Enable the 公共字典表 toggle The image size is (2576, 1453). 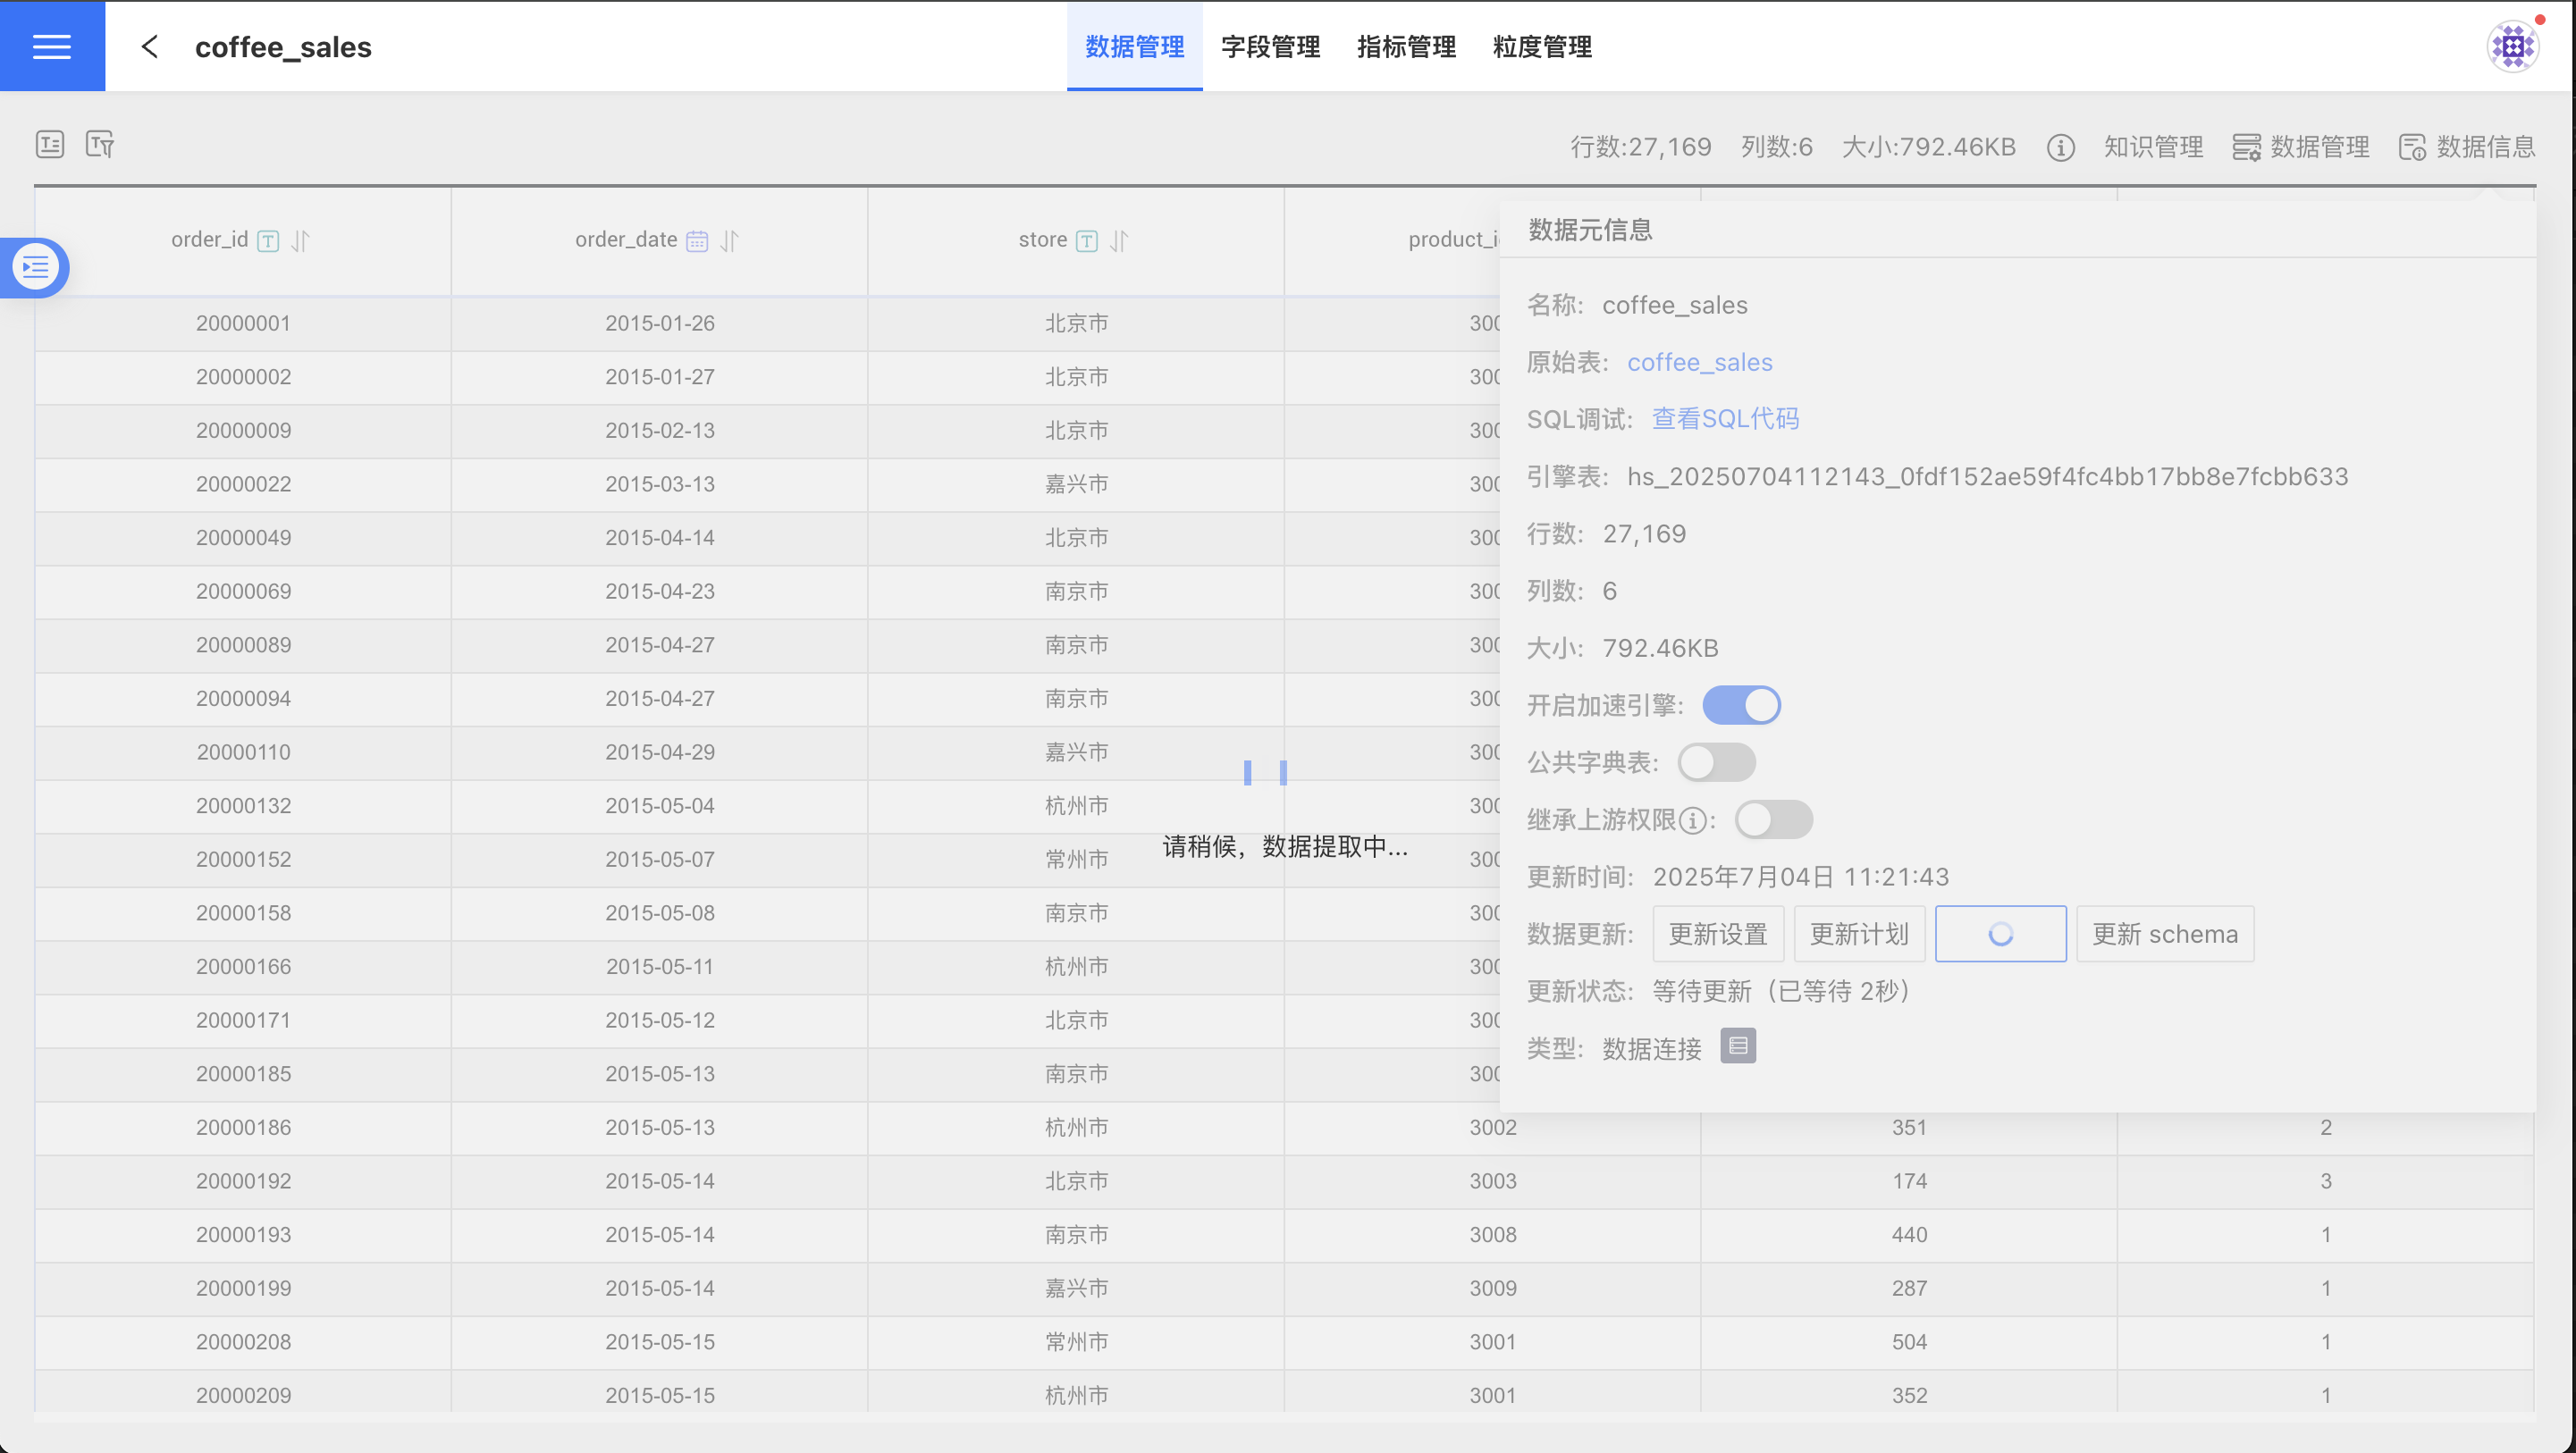[1716, 762]
